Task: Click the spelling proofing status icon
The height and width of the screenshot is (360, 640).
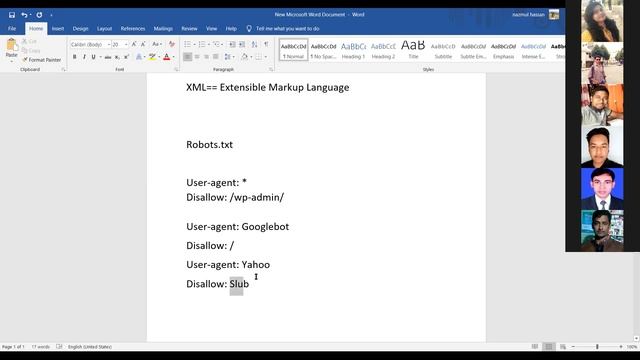Action: click(x=59, y=347)
